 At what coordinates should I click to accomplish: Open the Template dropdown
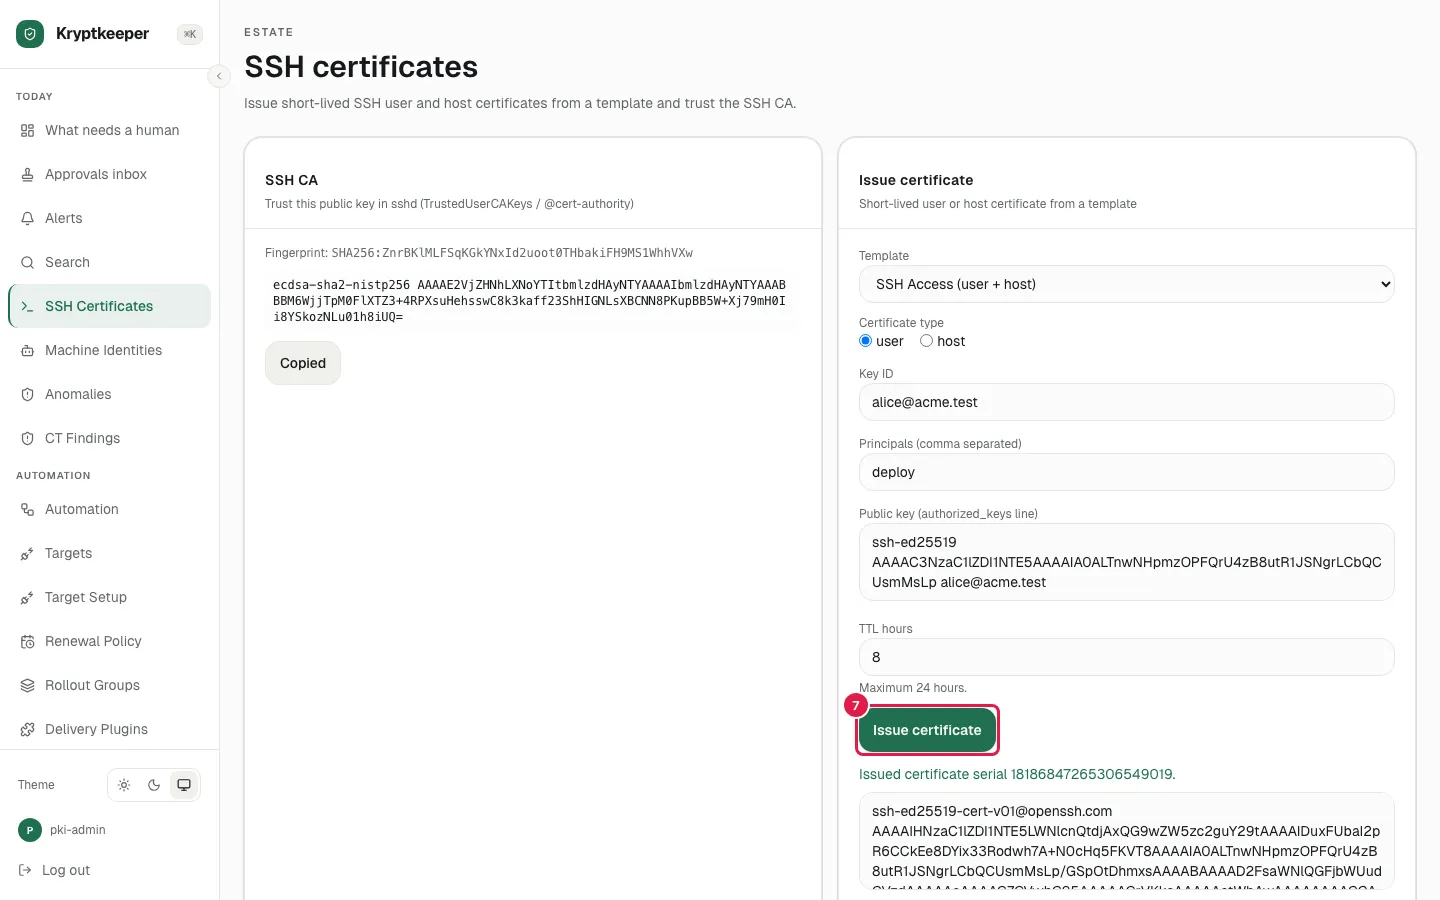point(1126,284)
